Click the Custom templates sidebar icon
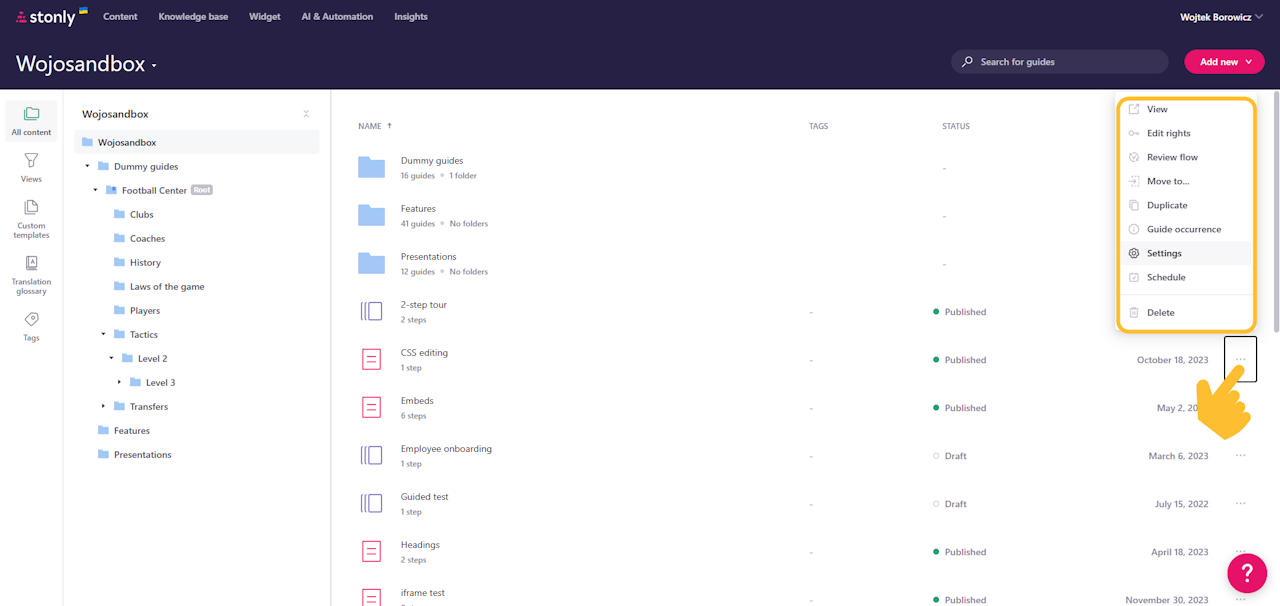This screenshot has width=1280, height=606. pos(31,213)
